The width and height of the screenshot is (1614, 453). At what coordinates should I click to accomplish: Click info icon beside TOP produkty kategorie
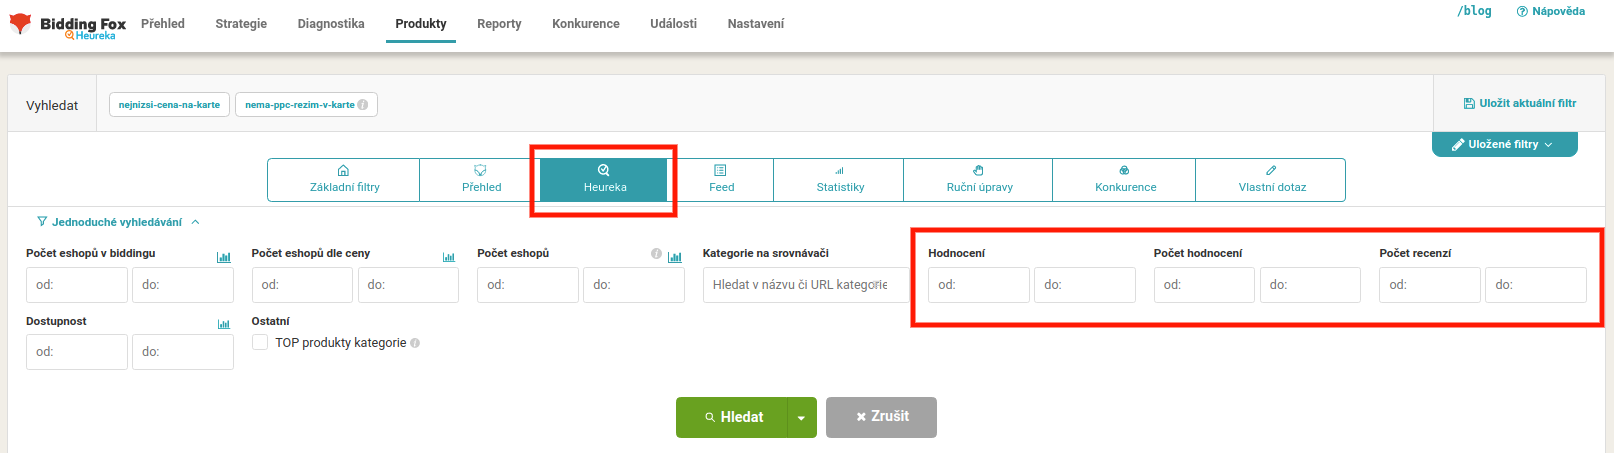415,343
